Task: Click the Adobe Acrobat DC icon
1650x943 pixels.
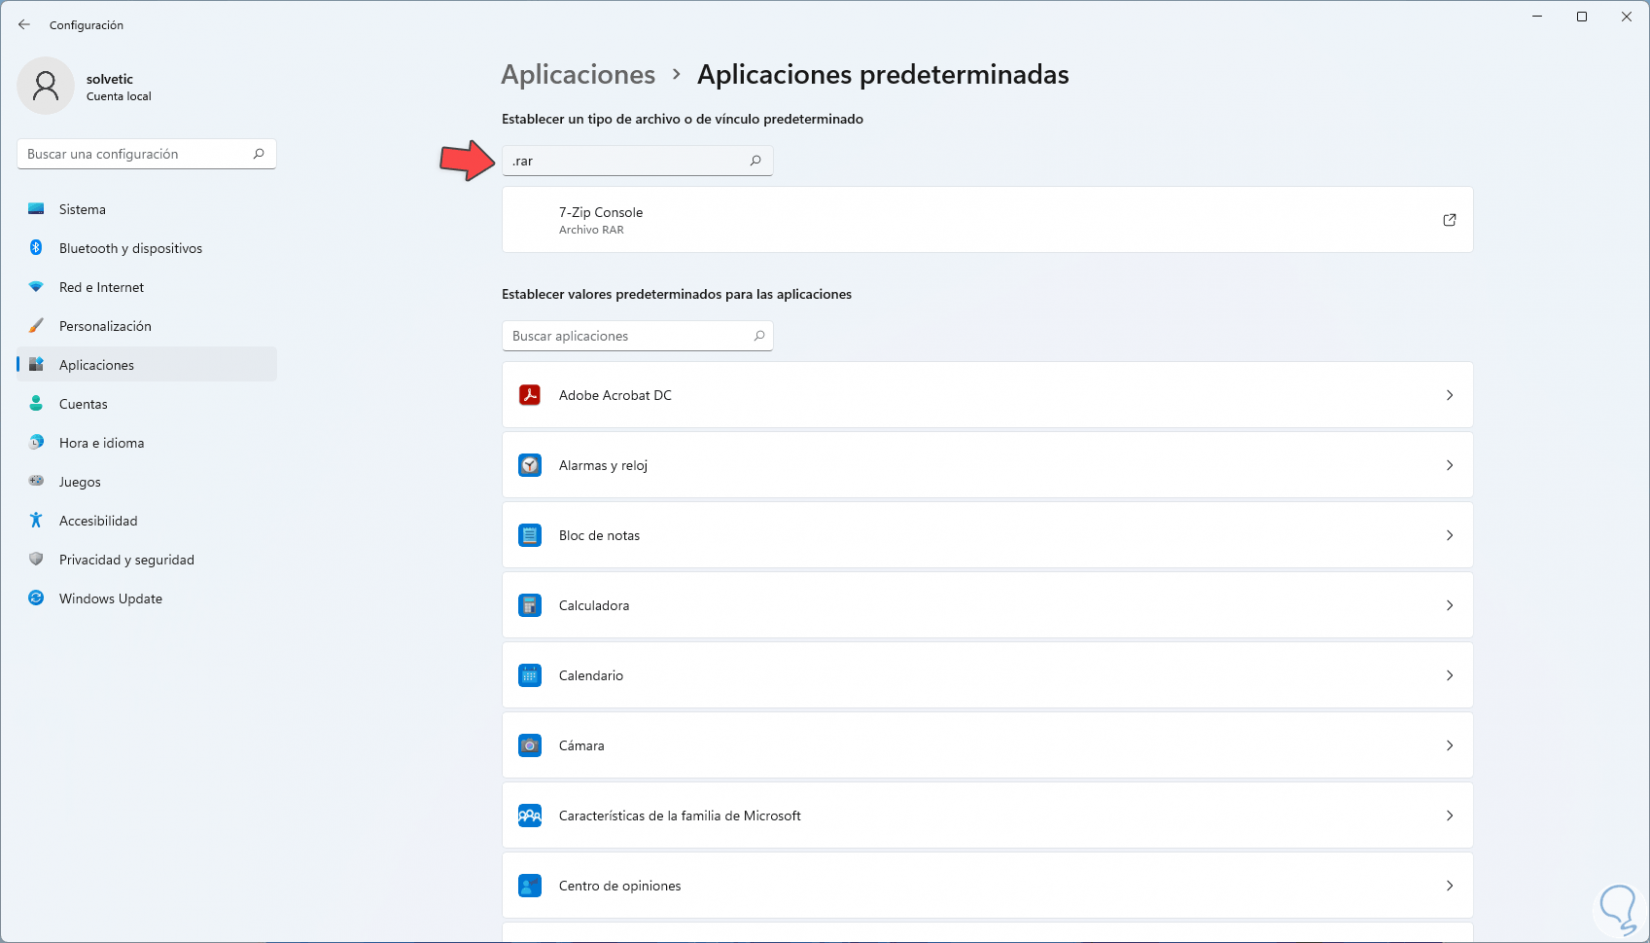Action: (x=530, y=395)
